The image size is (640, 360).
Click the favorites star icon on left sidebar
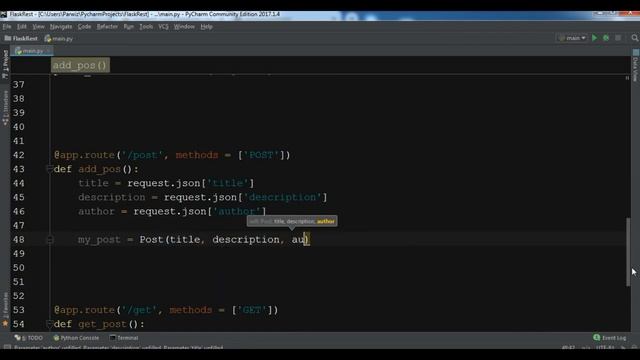(5, 324)
